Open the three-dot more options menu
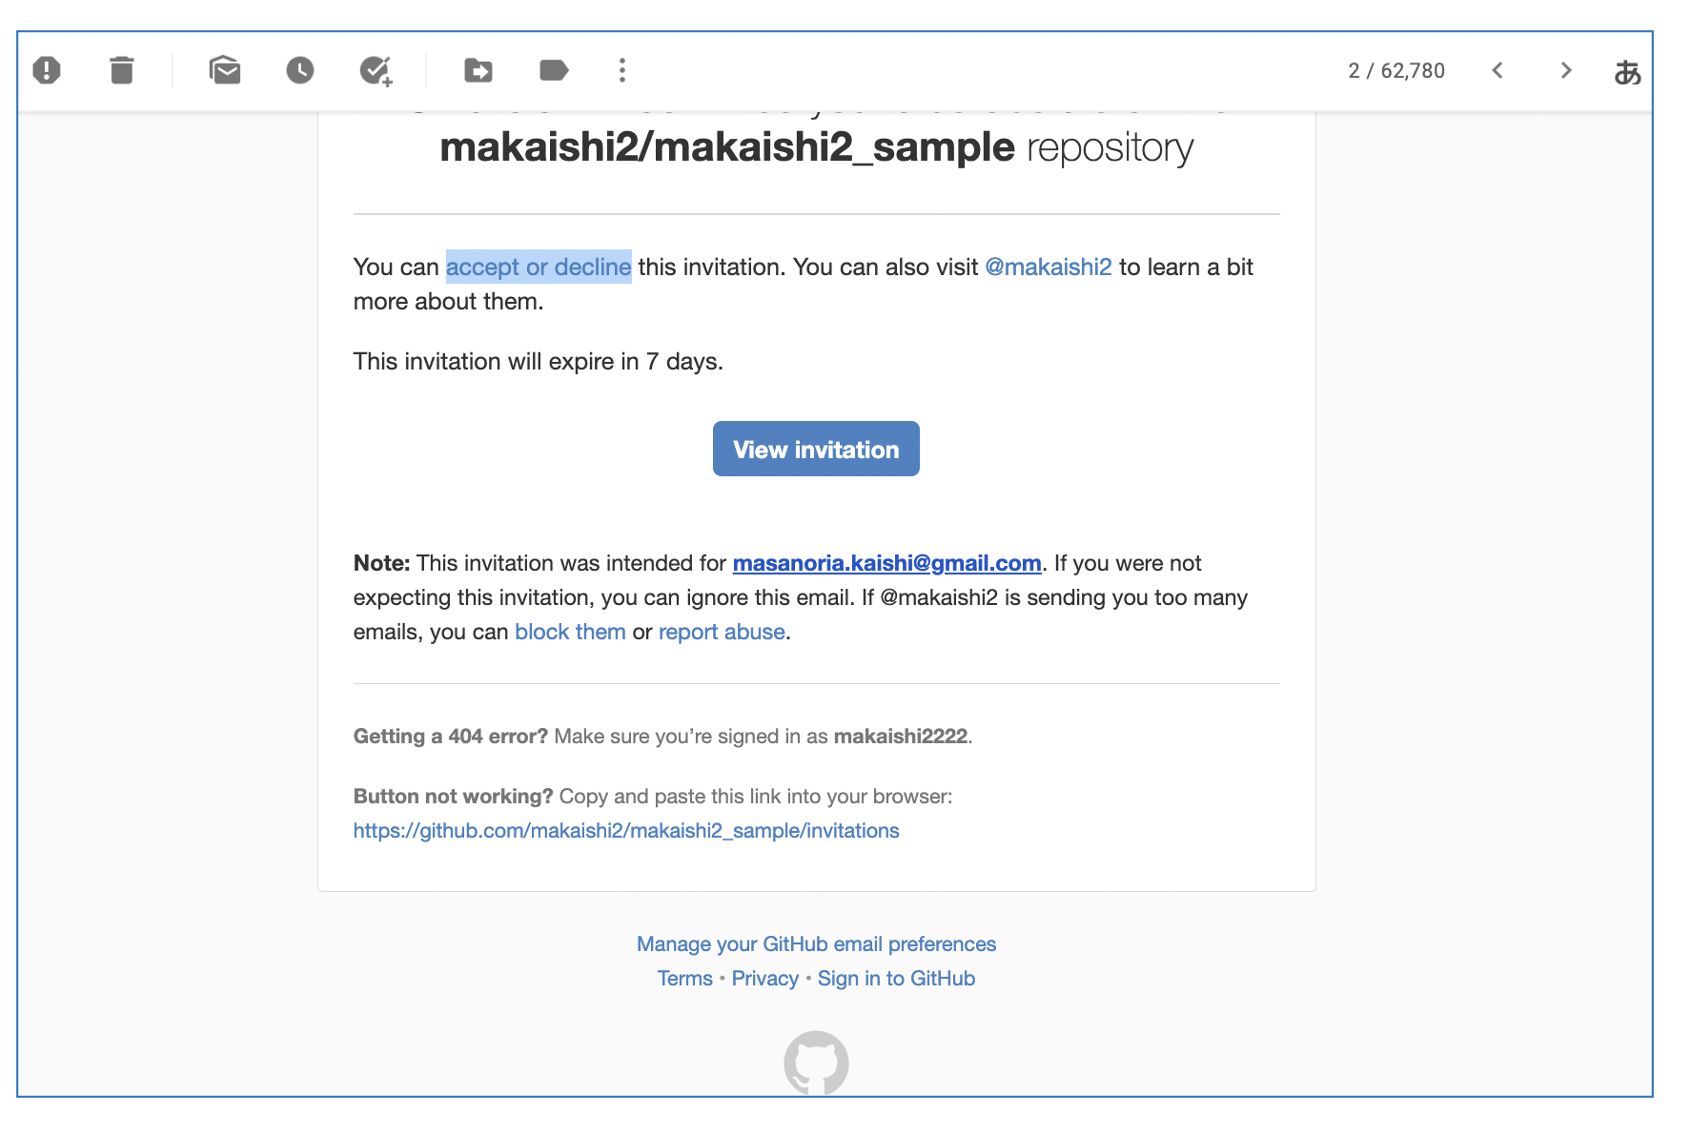Screen dimensions: 1692x1122 tap(622, 70)
